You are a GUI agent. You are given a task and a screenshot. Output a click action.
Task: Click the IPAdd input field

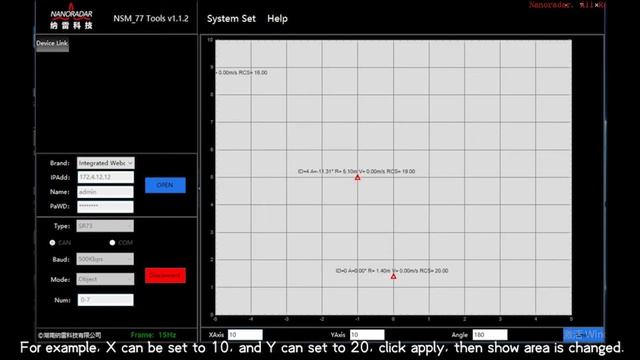(105, 177)
